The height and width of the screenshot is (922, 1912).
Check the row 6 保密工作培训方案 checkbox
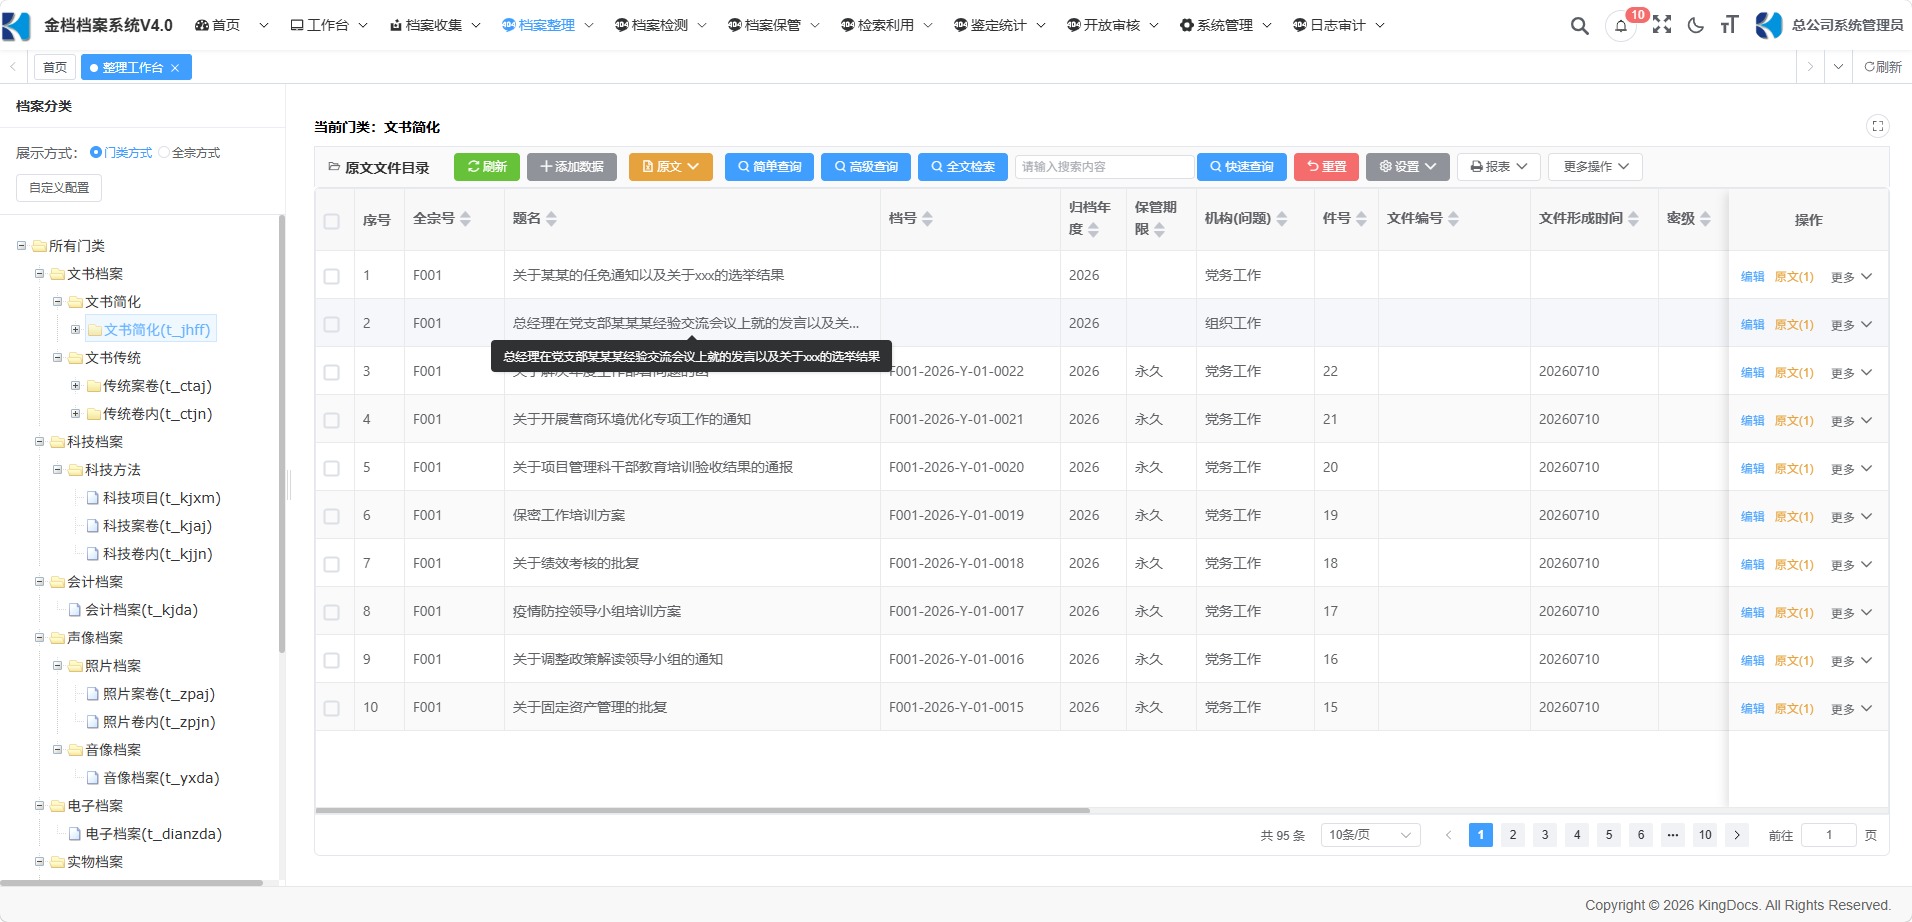pos(332,516)
